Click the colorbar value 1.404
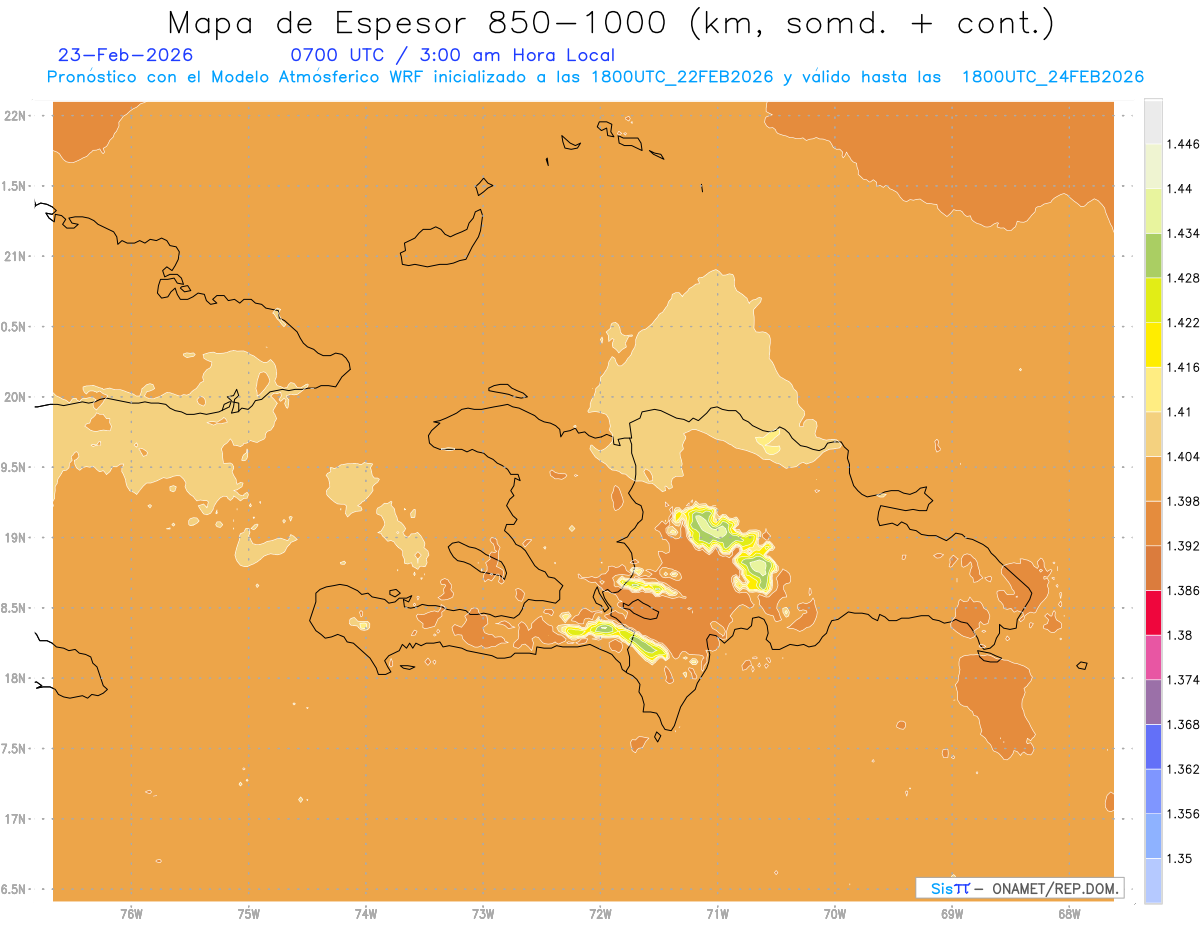The image size is (1200, 927). pos(1183,456)
